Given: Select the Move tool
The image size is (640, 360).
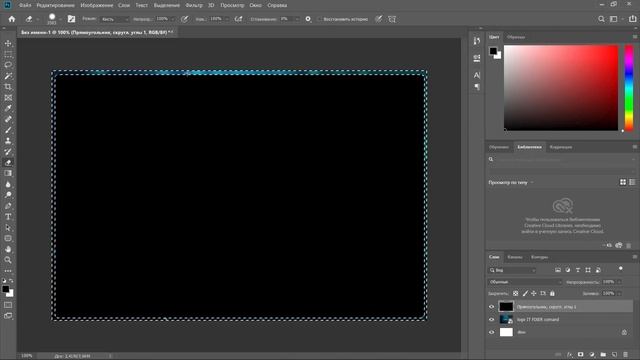Looking at the screenshot, I should [8, 43].
